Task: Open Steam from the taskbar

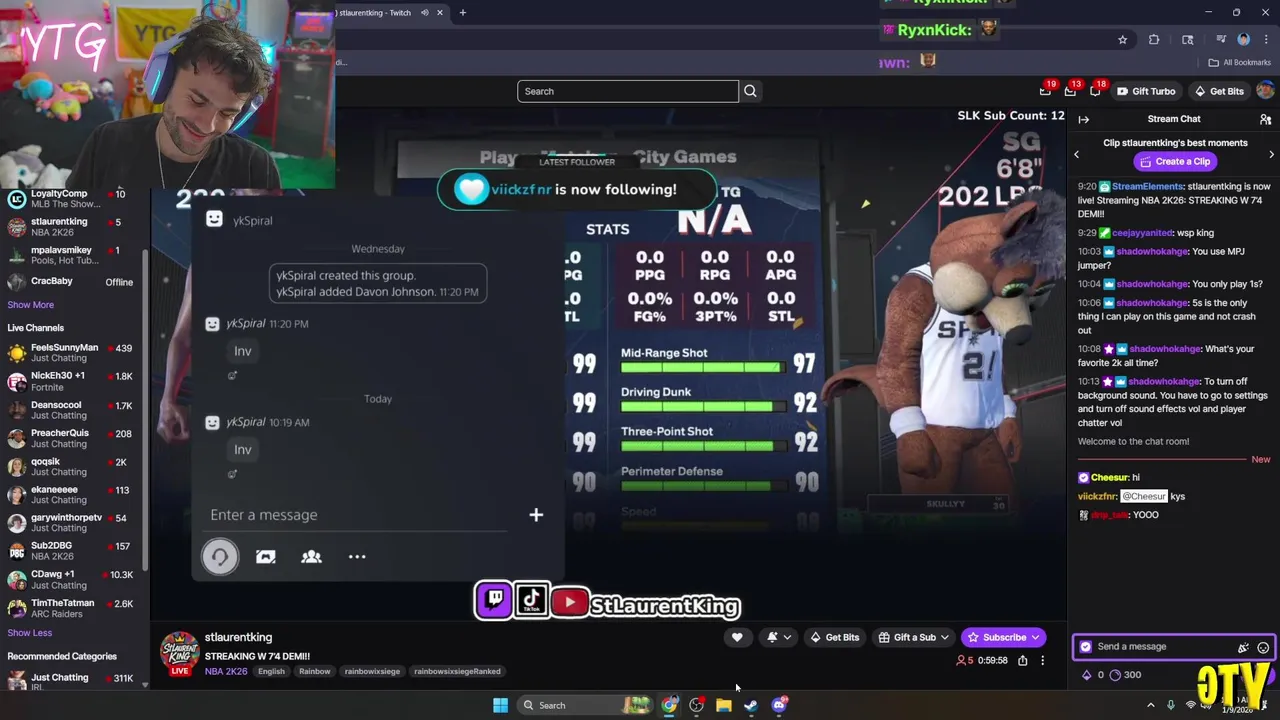Action: pos(751,705)
